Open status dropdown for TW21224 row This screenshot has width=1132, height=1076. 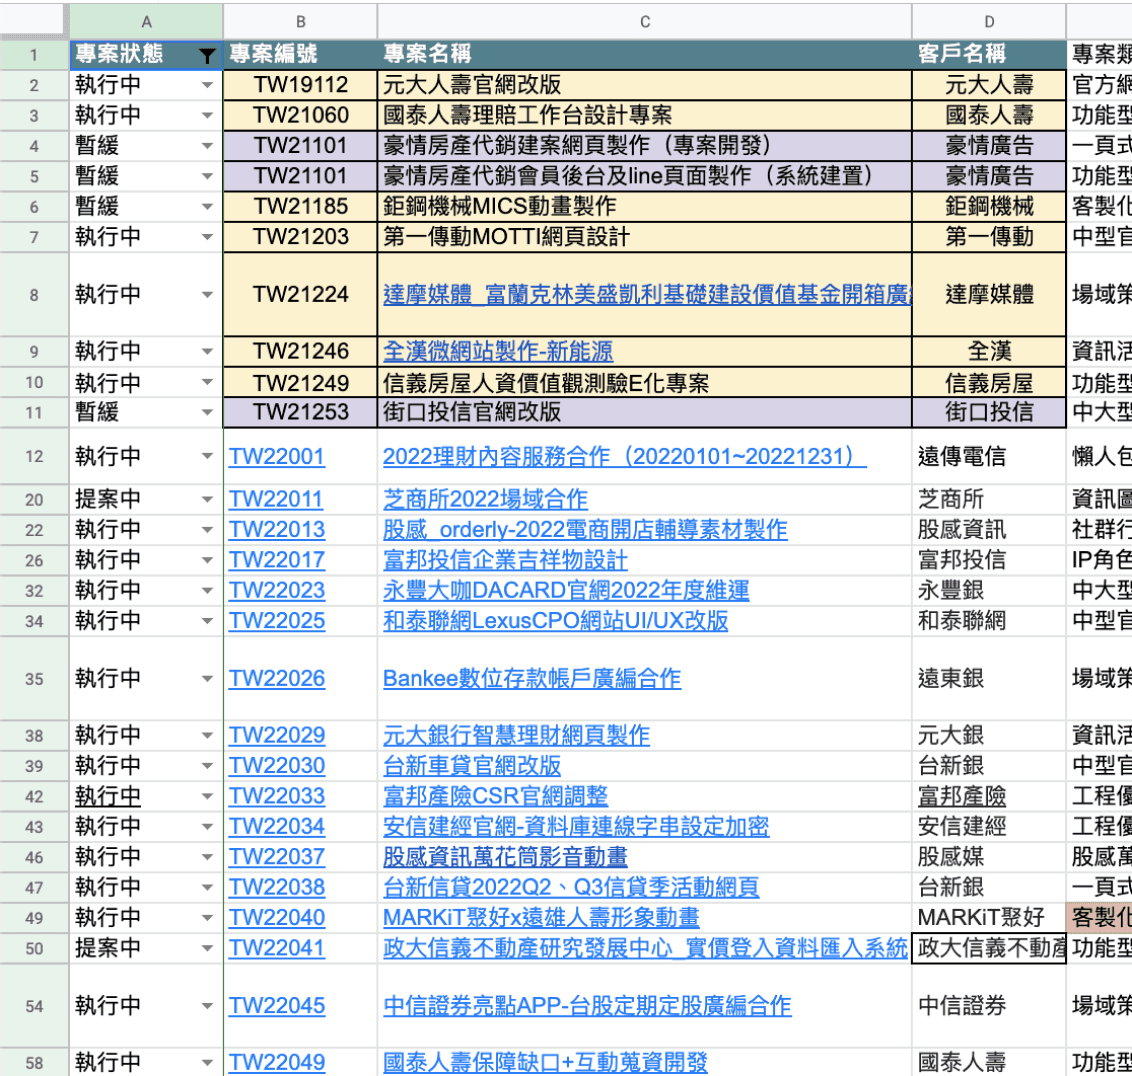point(207,295)
